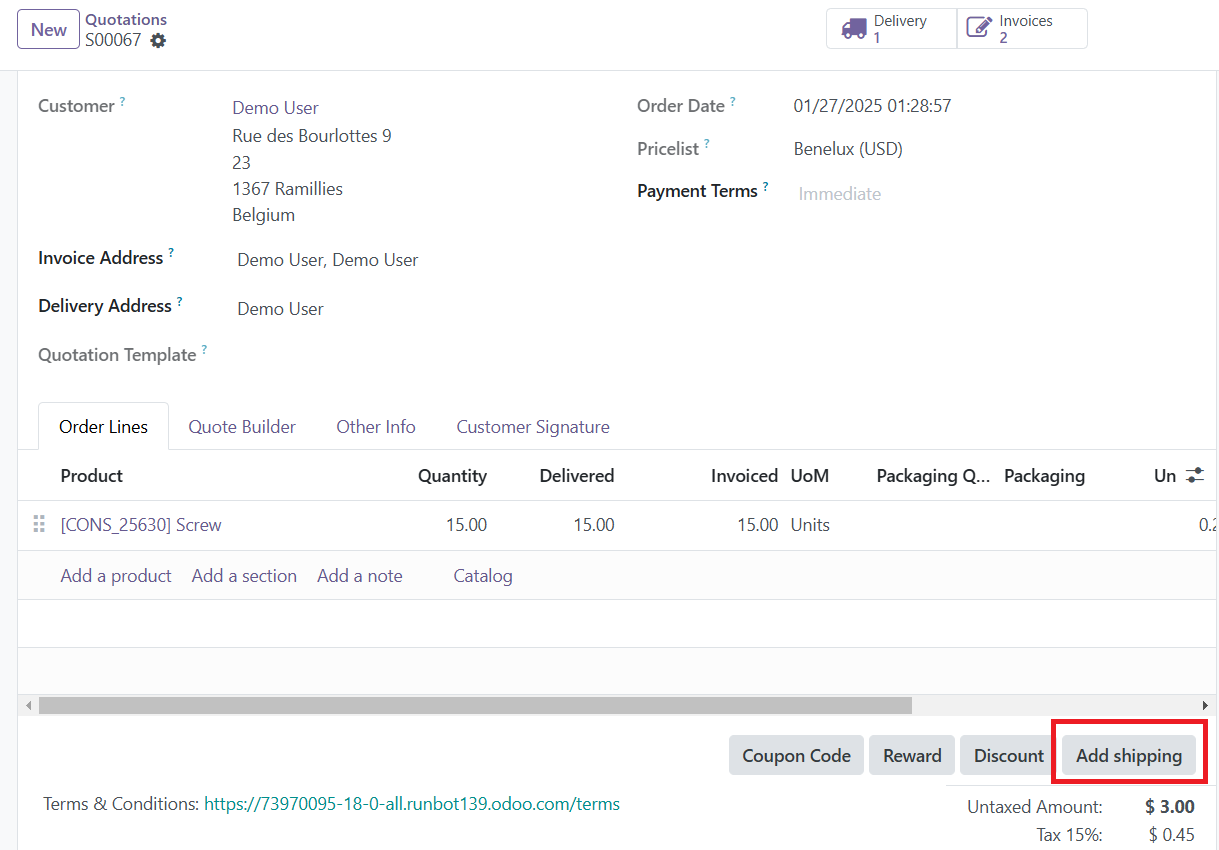Select the [CONS_25630] Screw product cell

point(141,525)
